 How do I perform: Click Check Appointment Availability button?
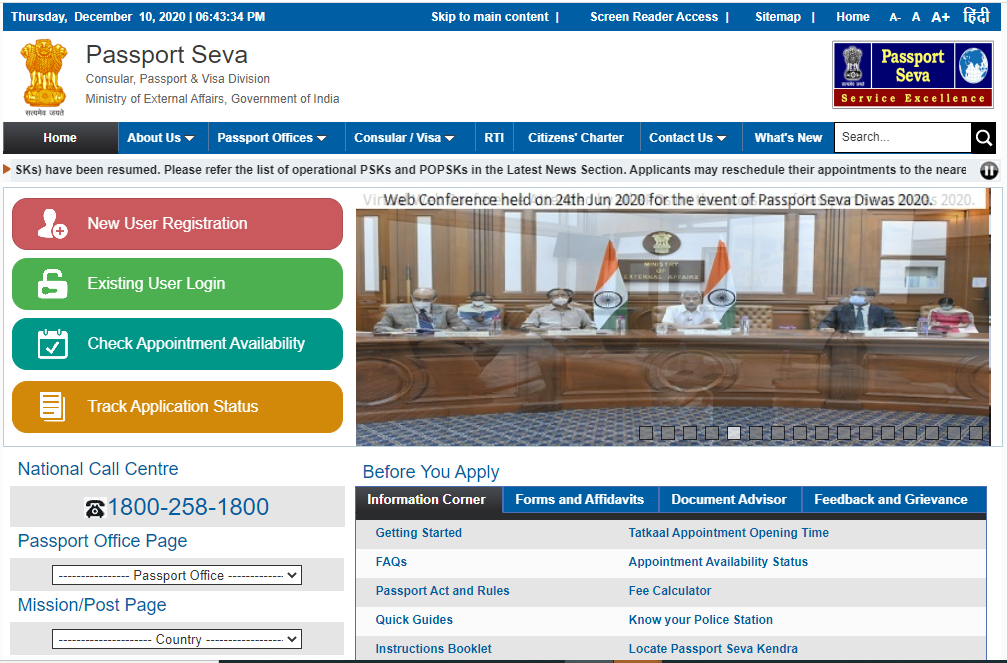click(177, 344)
